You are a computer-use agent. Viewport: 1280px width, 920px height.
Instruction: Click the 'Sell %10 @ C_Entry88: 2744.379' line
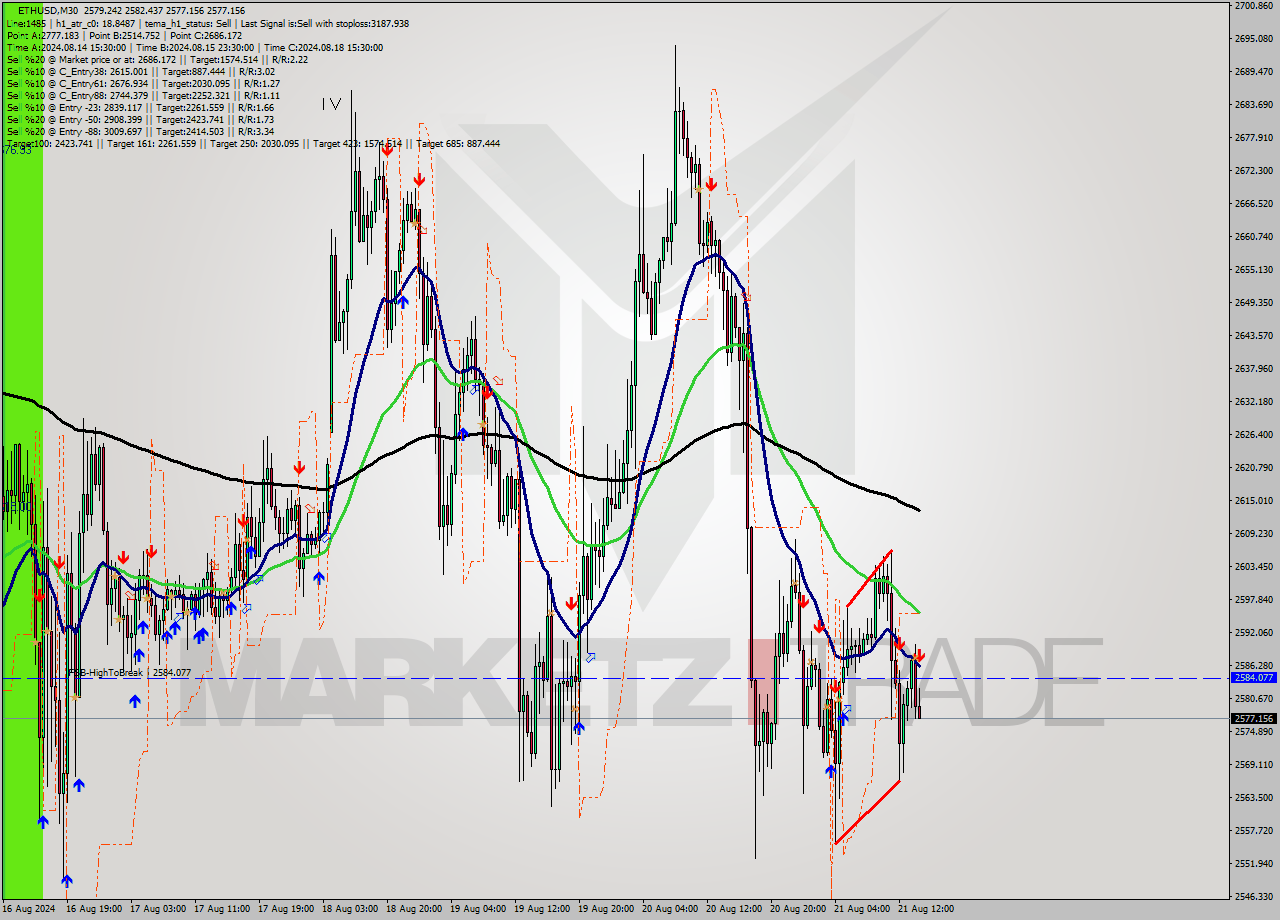pyautogui.click(x=143, y=95)
